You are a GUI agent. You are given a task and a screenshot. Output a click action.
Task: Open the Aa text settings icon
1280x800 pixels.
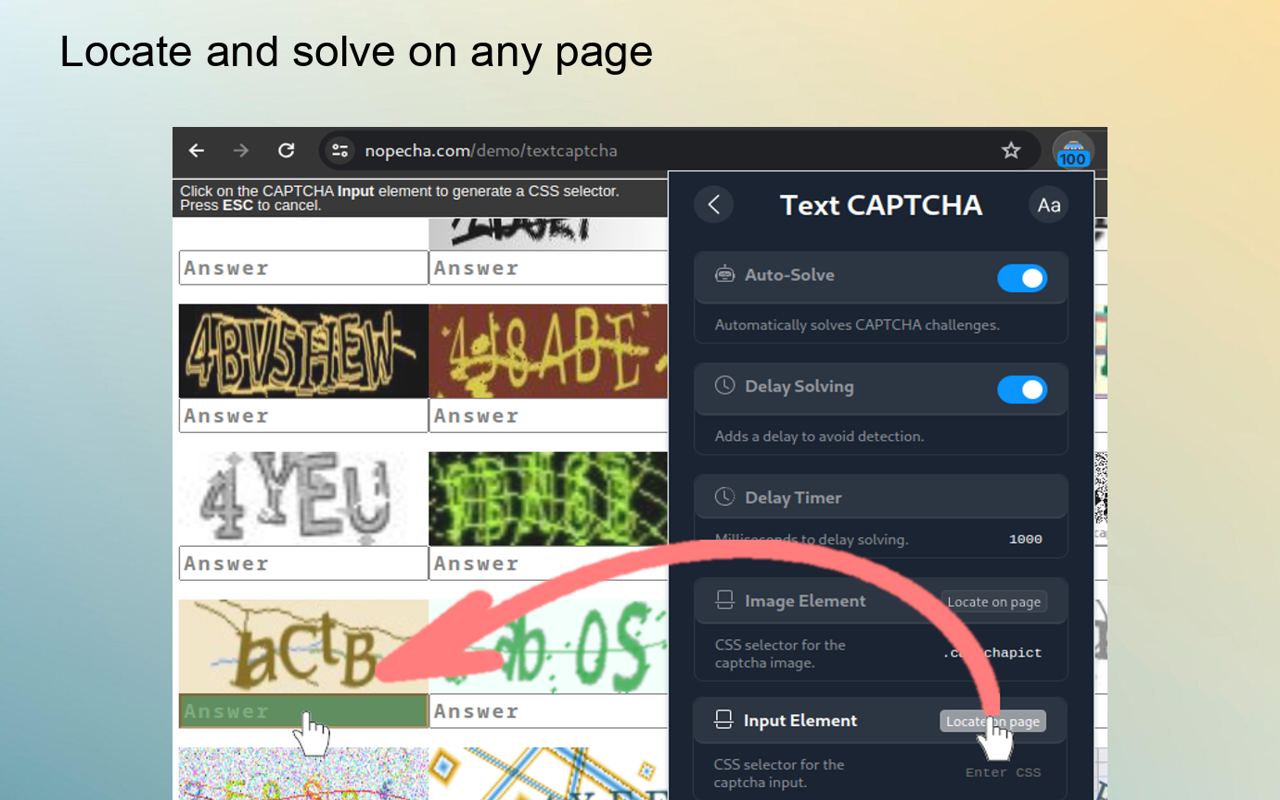[1048, 205]
